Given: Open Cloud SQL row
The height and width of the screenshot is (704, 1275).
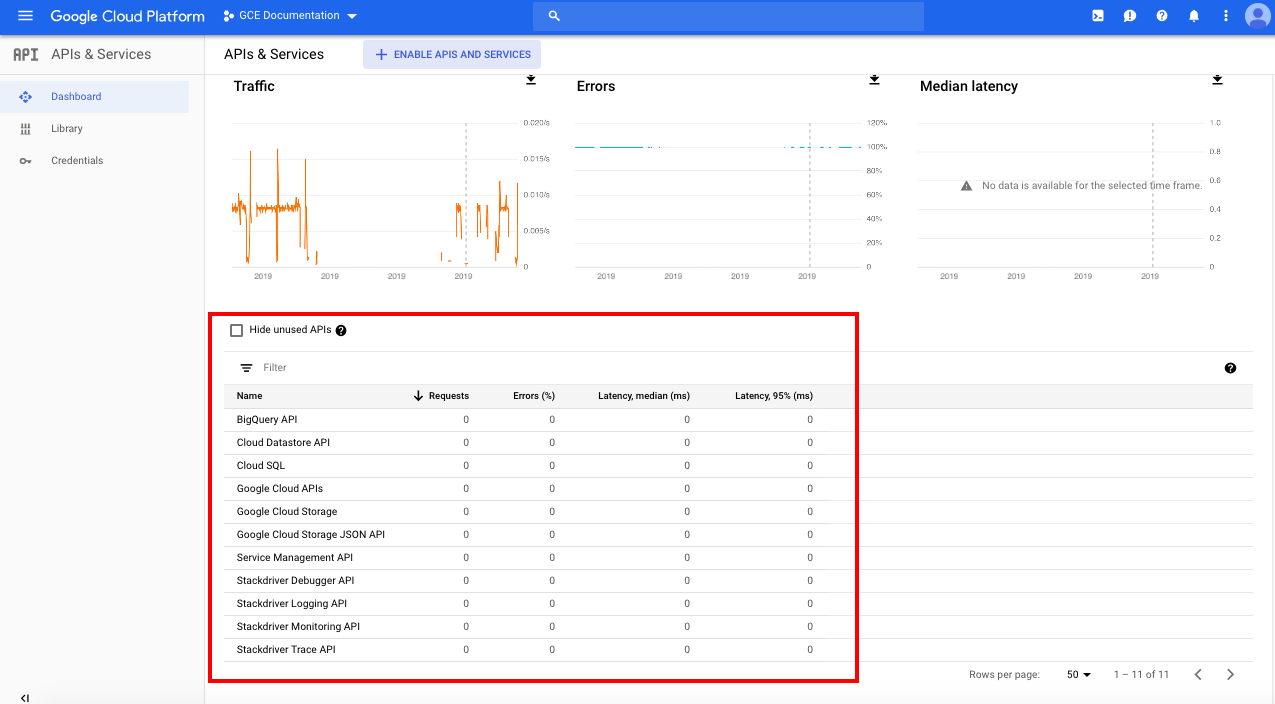Looking at the screenshot, I should pyautogui.click(x=738, y=466).
